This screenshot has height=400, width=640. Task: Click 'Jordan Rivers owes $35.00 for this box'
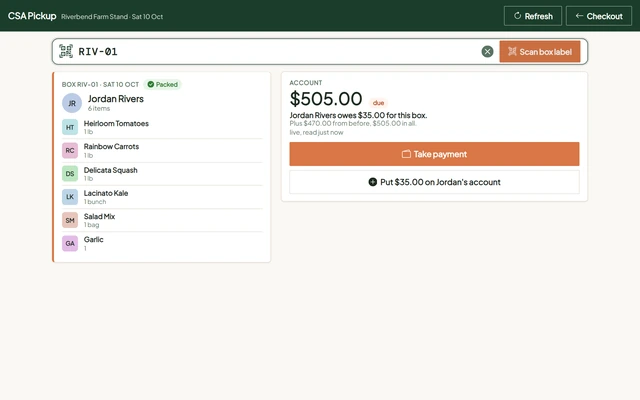[358, 116]
